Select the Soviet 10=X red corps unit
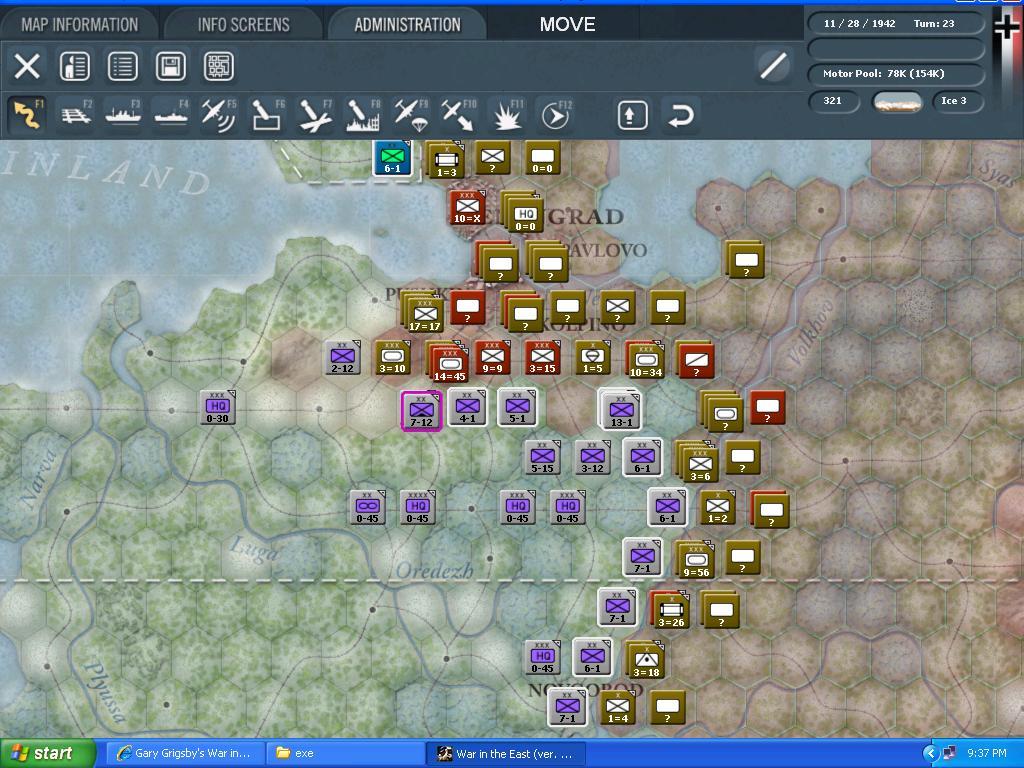The width and height of the screenshot is (1024, 768). click(x=468, y=208)
